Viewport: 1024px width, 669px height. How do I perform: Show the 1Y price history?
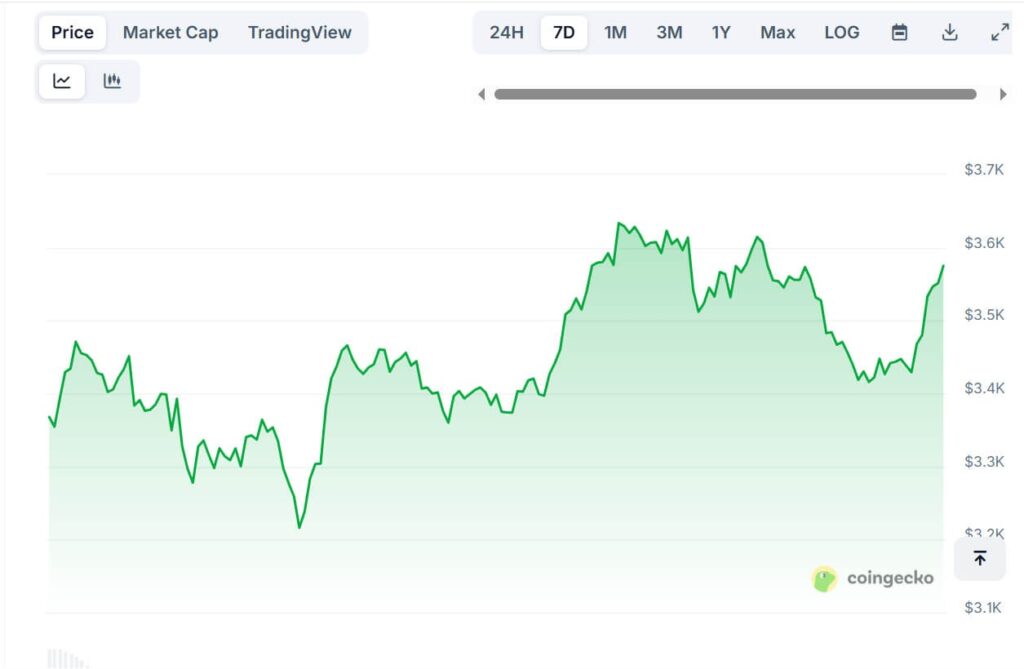[721, 32]
